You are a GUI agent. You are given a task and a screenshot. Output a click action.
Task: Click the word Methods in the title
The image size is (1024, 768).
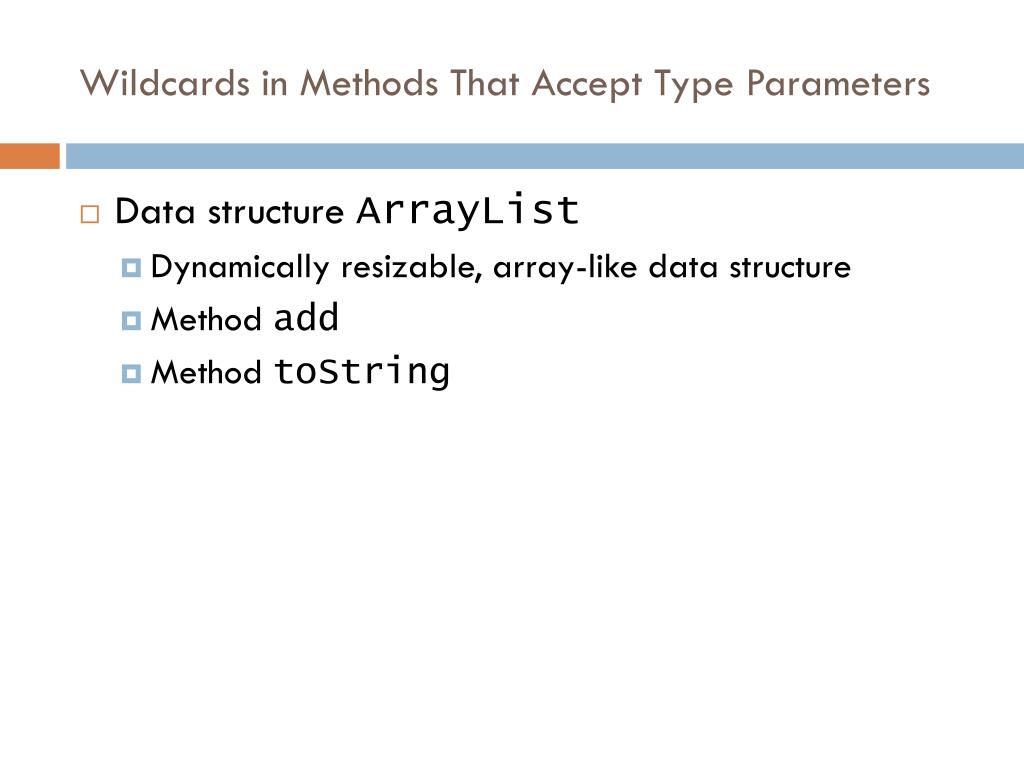point(369,84)
